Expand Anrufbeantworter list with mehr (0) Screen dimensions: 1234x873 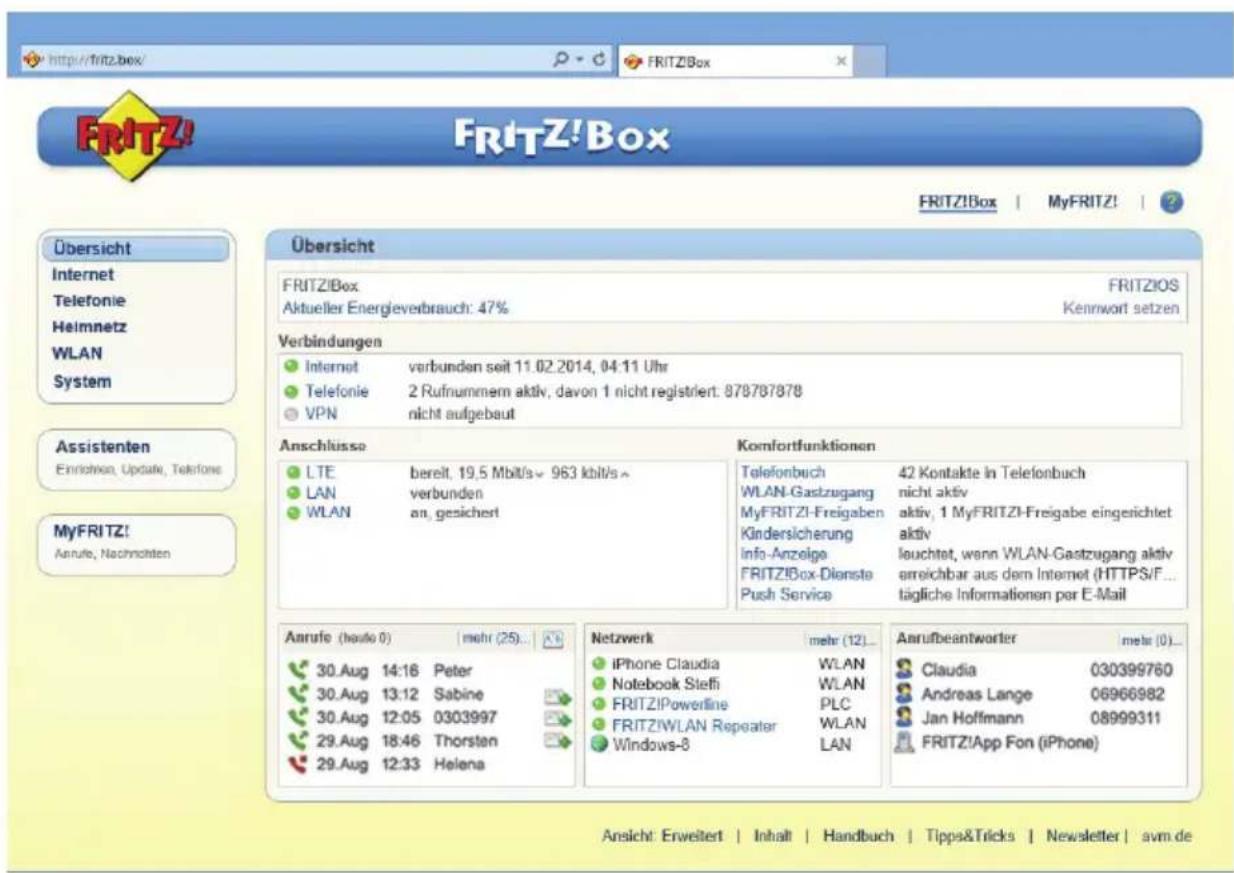tap(1152, 640)
